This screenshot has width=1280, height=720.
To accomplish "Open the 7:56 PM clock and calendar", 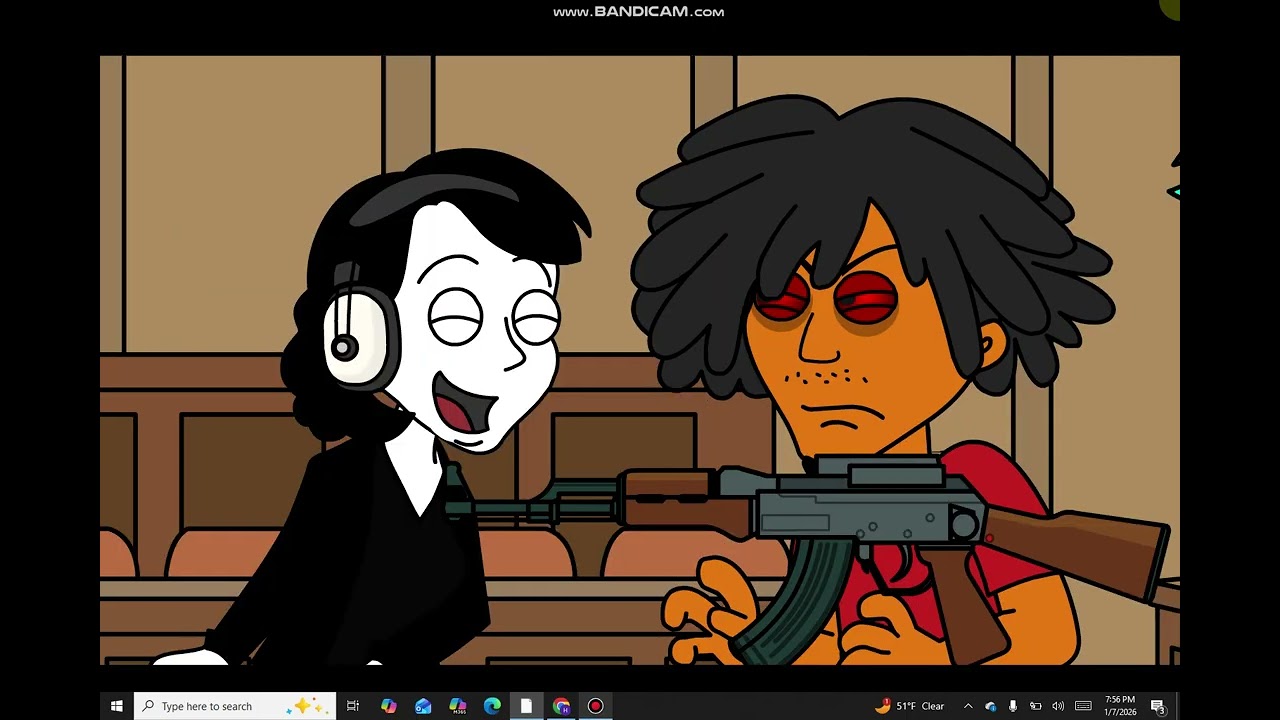I will click(1121, 706).
